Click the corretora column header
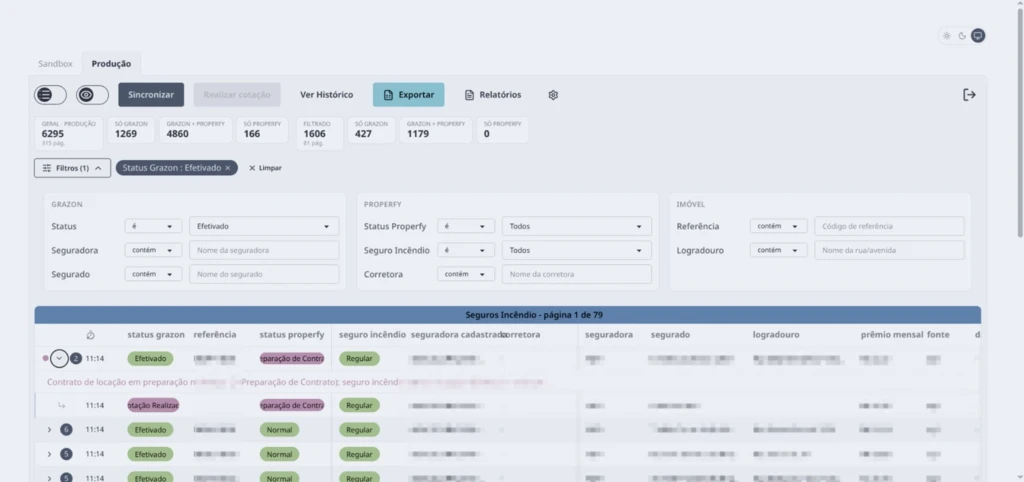 521,334
